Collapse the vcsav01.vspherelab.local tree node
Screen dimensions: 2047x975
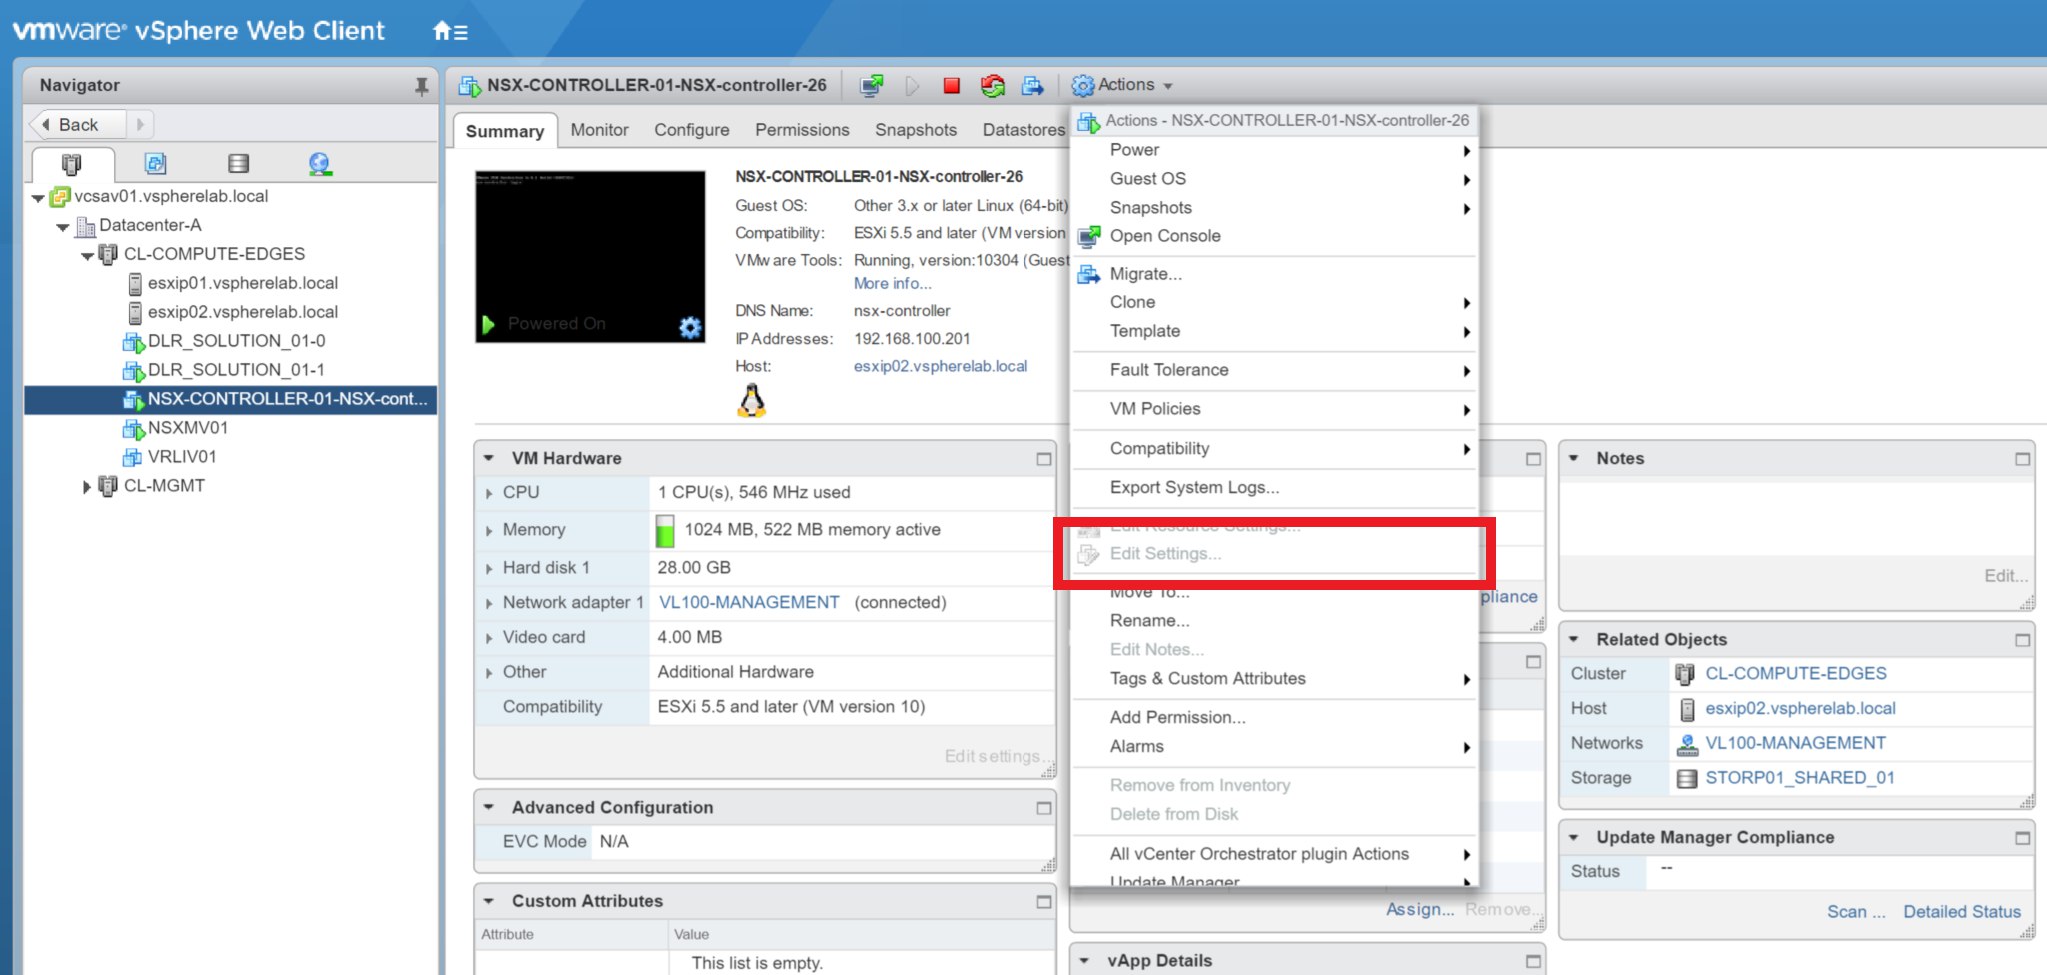click(38, 198)
